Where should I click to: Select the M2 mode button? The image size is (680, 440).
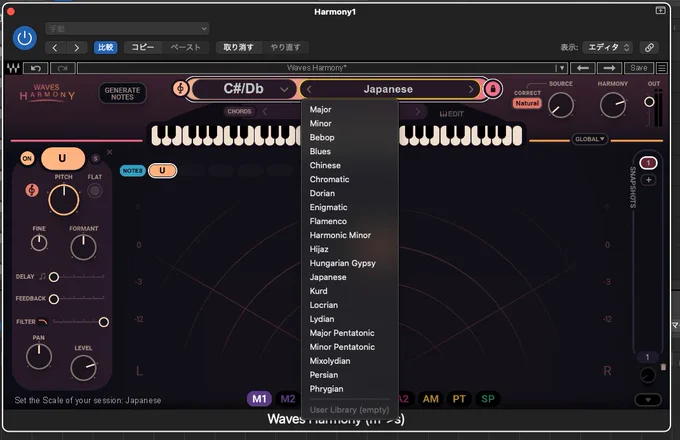point(288,399)
